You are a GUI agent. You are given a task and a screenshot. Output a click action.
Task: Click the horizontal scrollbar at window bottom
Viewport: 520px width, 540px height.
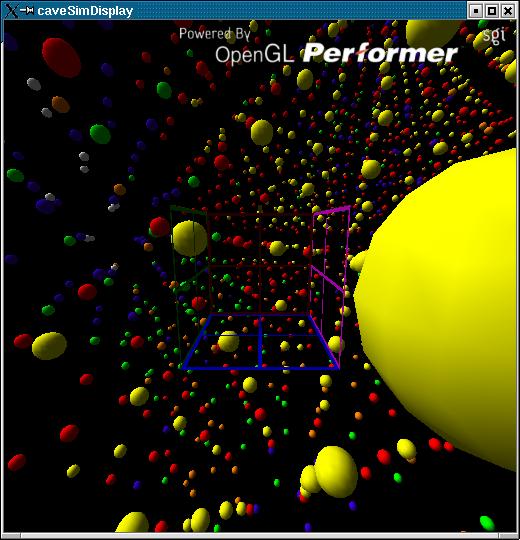coord(260,536)
